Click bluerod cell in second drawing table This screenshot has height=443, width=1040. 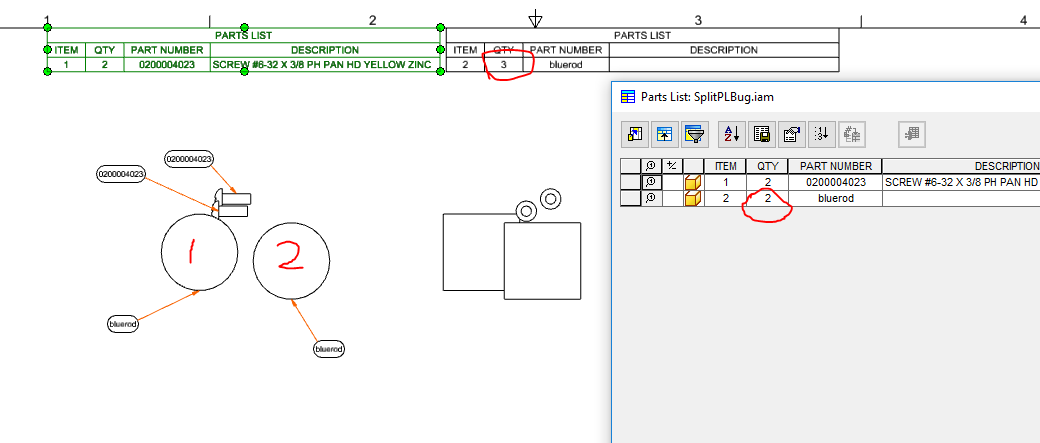point(566,65)
